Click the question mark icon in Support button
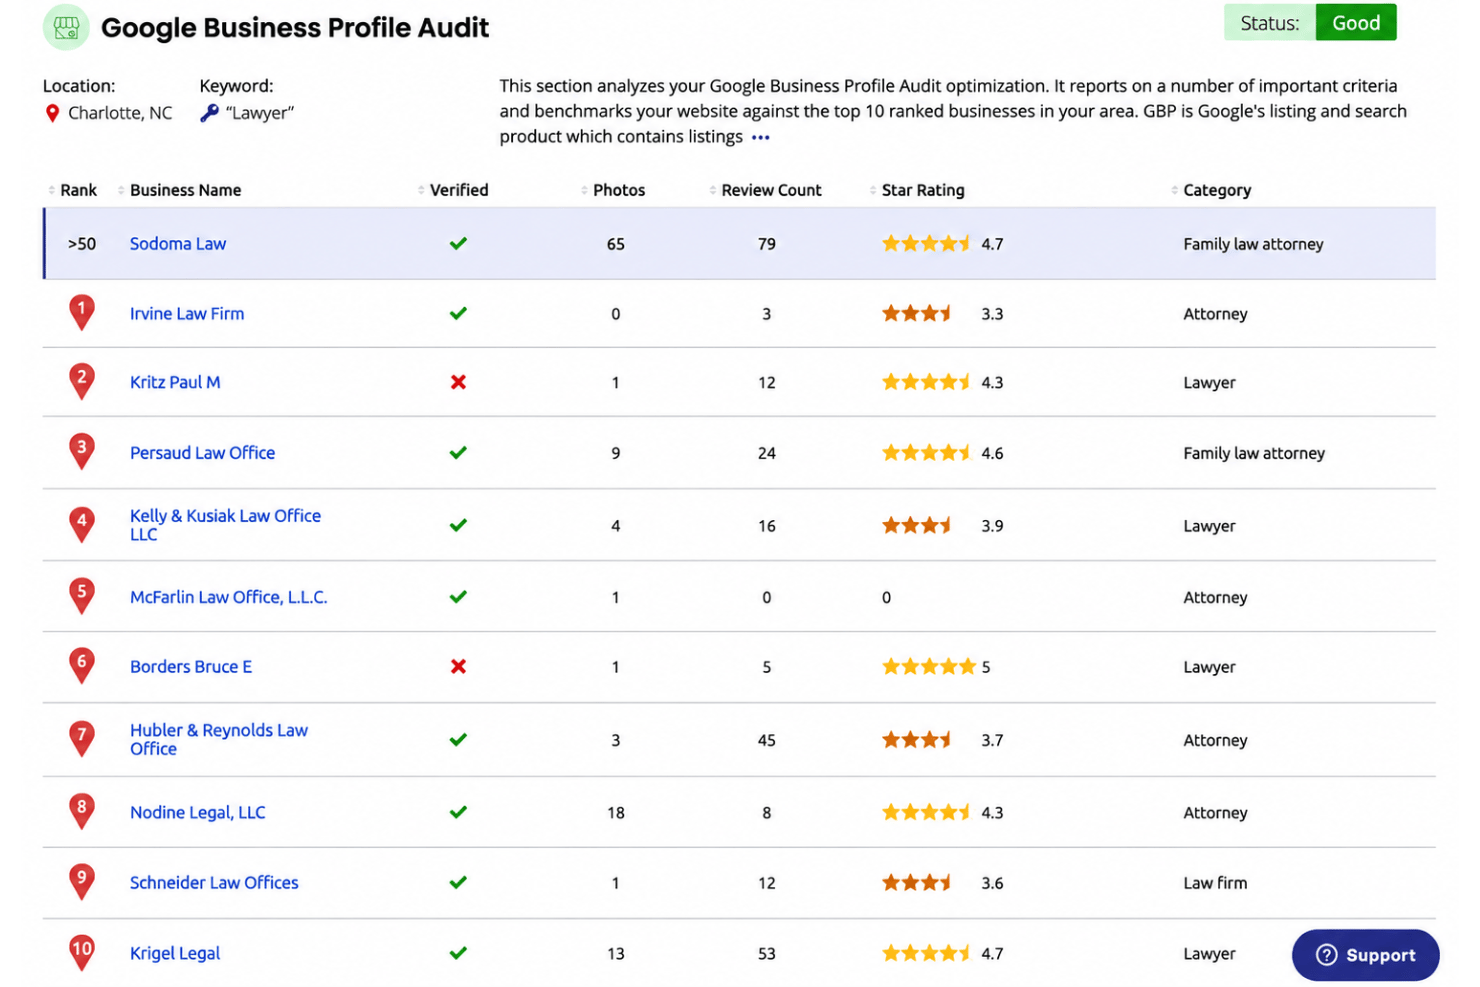 click(x=1326, y=955)
